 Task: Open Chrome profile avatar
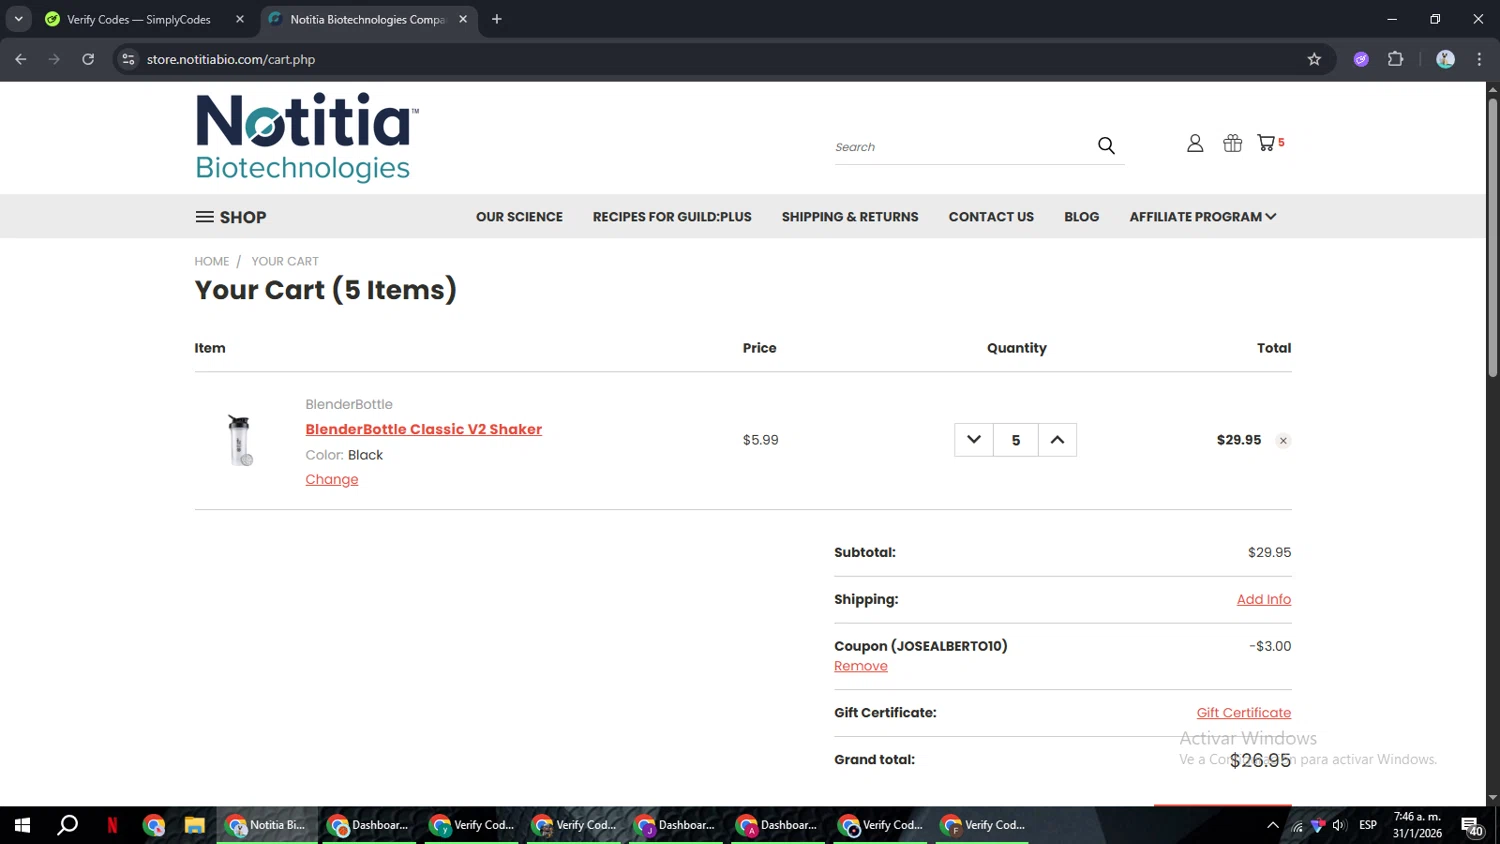pyautogui.click(x=1445, y=59)
